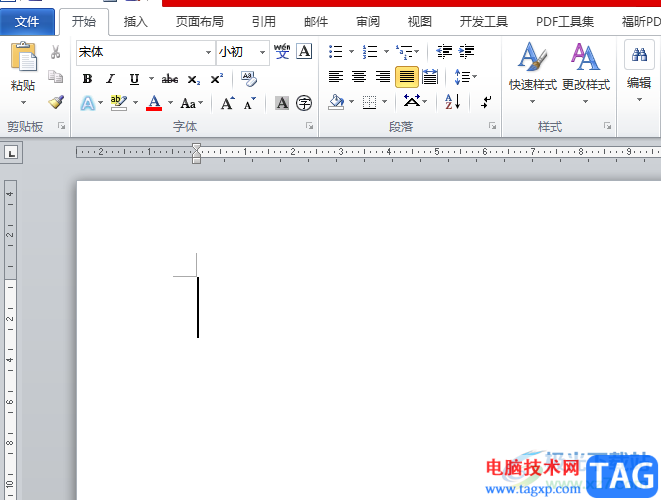Expand the Paste options arrow
This screenshot has width=661, height=500.
(24, 102)
